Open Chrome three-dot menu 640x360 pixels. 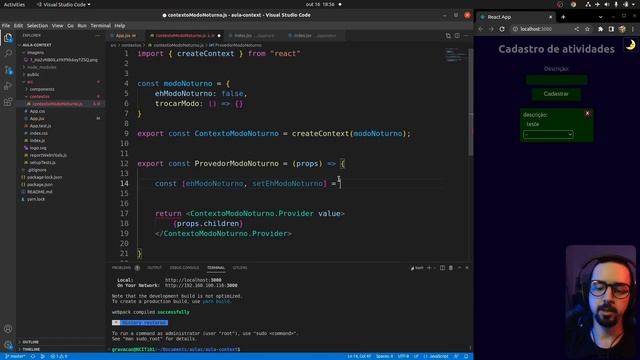click(633, 29)
